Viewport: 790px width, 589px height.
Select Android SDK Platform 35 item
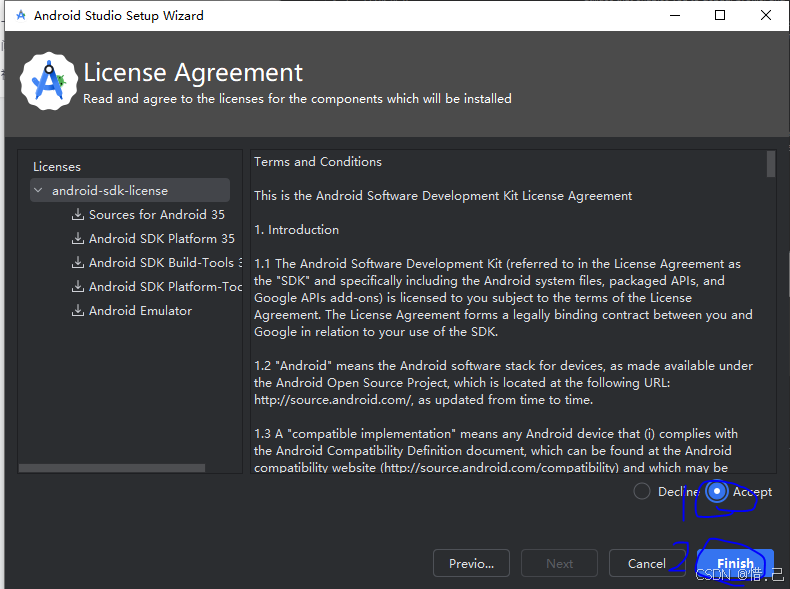[162, 238]
